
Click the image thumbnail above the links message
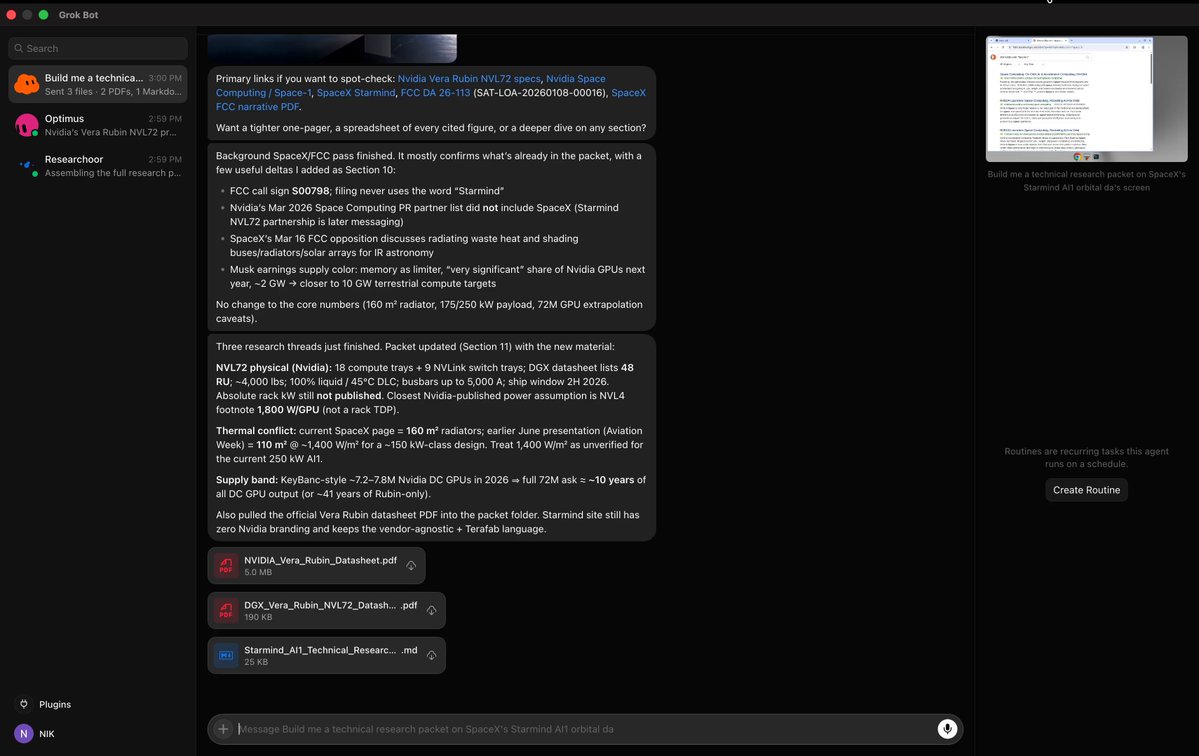[332, 48]
